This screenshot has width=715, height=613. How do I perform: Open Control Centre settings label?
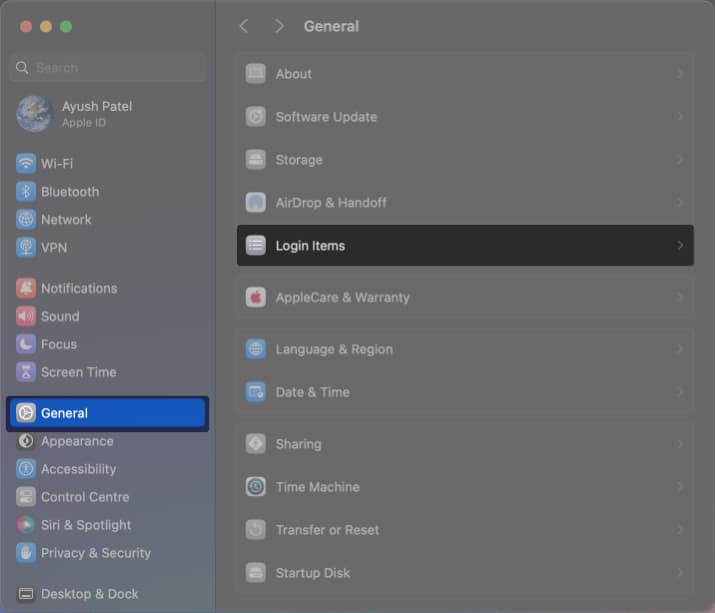pos(85,497)
